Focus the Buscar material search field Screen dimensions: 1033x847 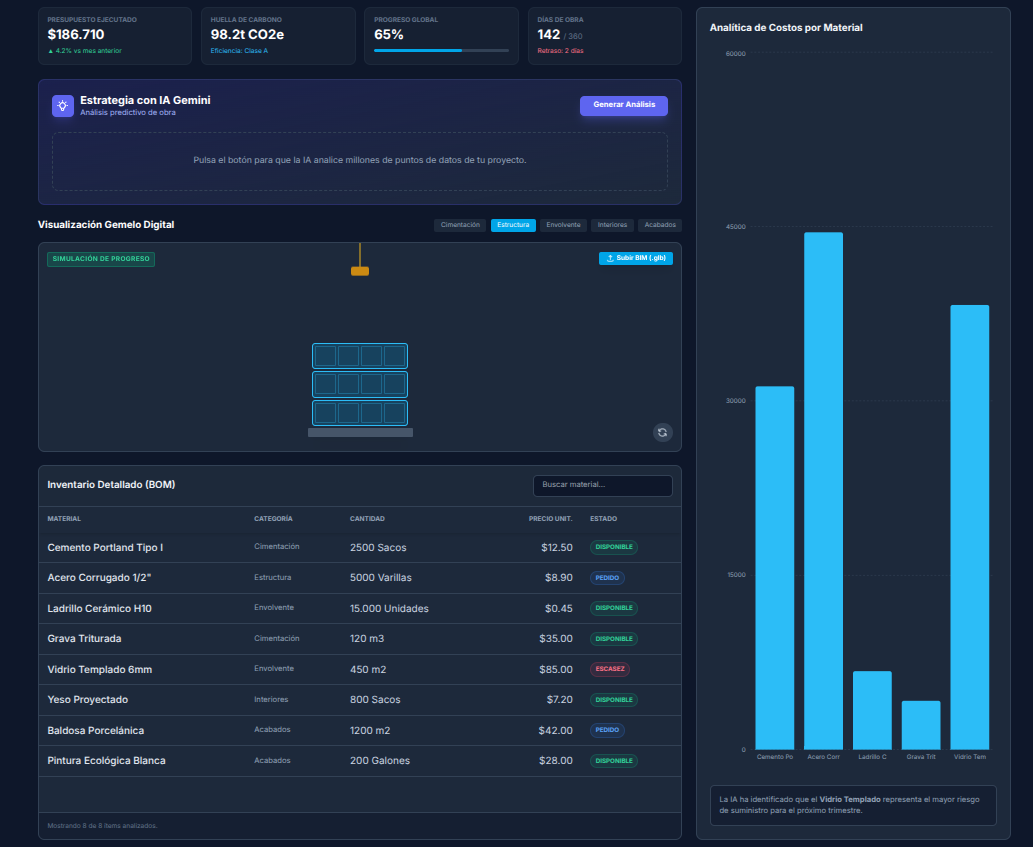(602, 485)
